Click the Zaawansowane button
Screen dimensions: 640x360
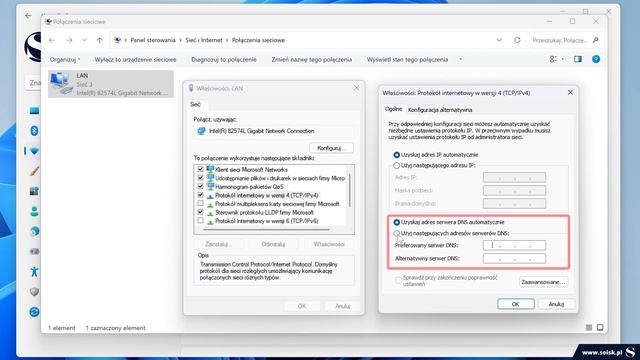(x=543, y=282)
